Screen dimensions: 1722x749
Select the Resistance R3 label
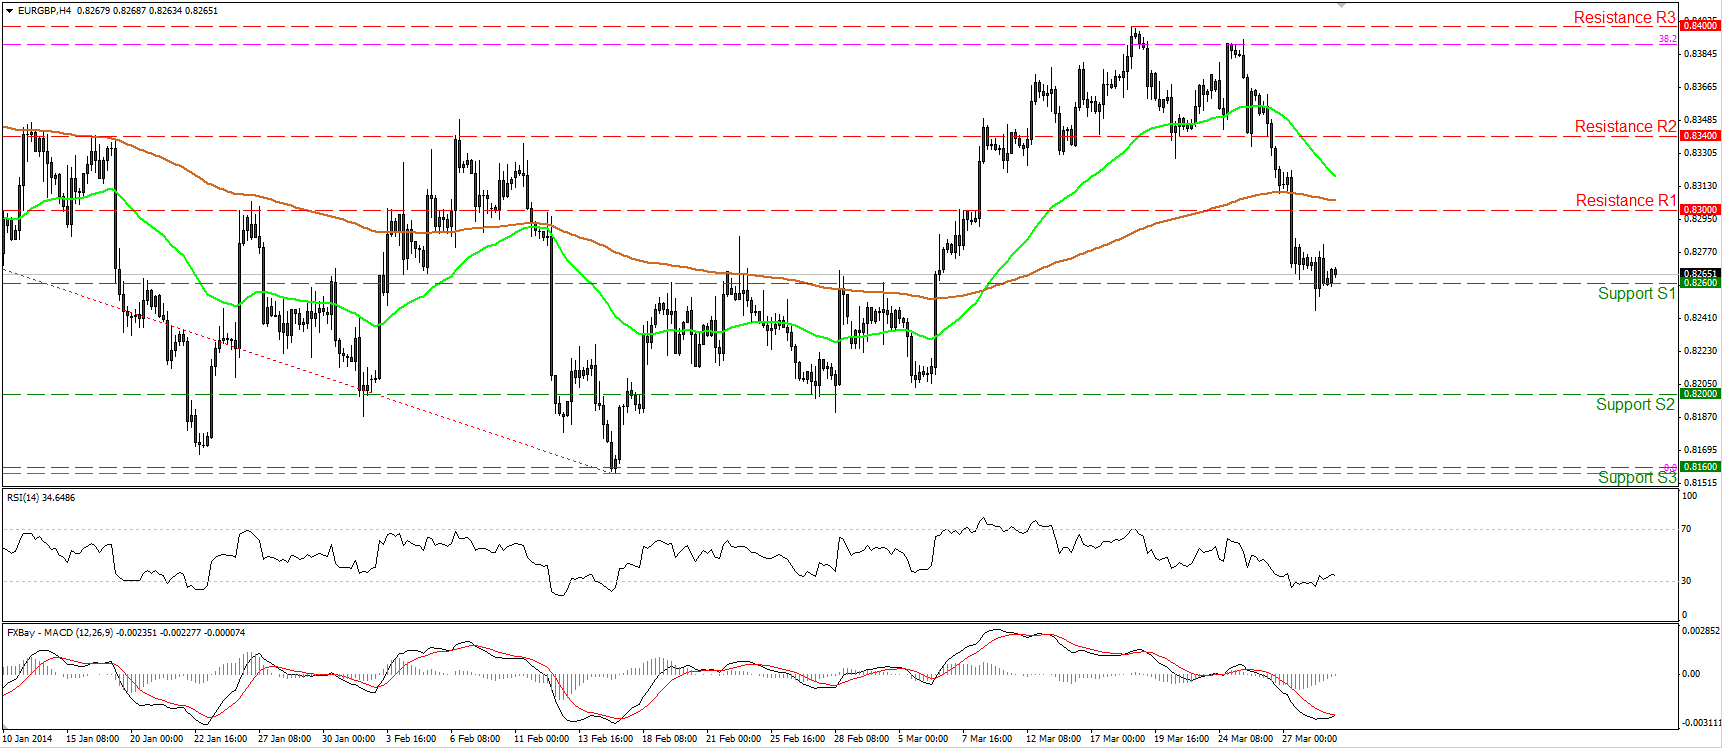point(1624,18)
